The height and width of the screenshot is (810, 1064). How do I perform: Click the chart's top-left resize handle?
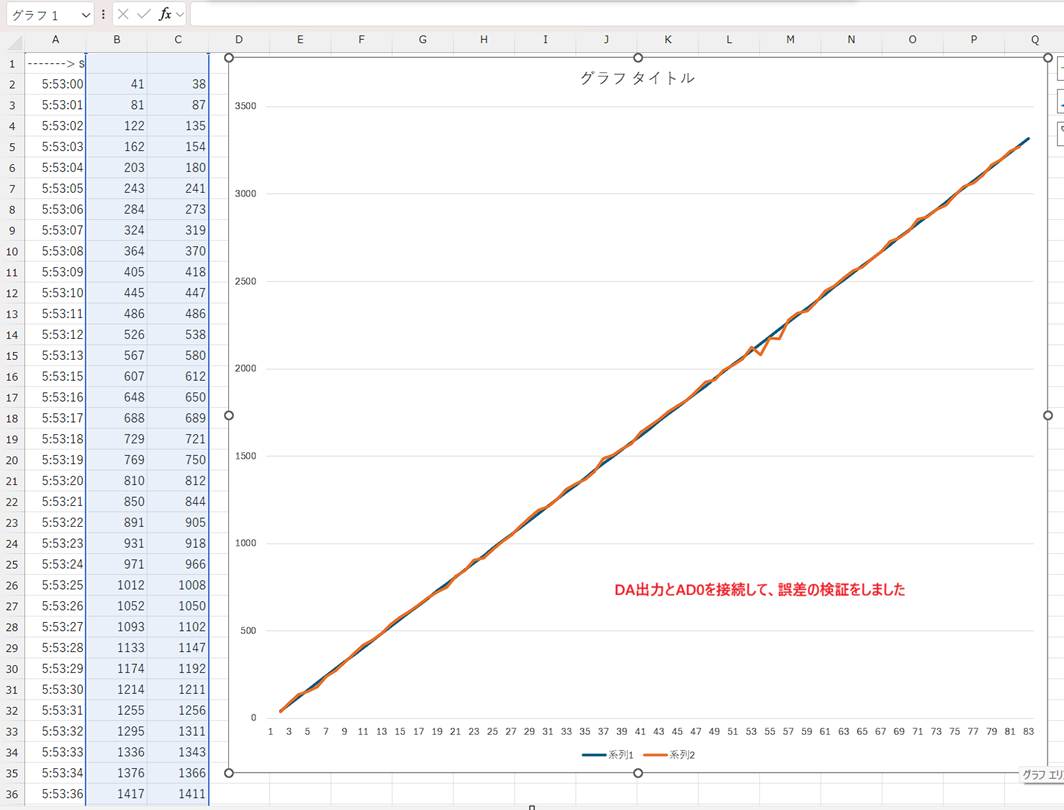pyautogui.click(x=229, y=58)
